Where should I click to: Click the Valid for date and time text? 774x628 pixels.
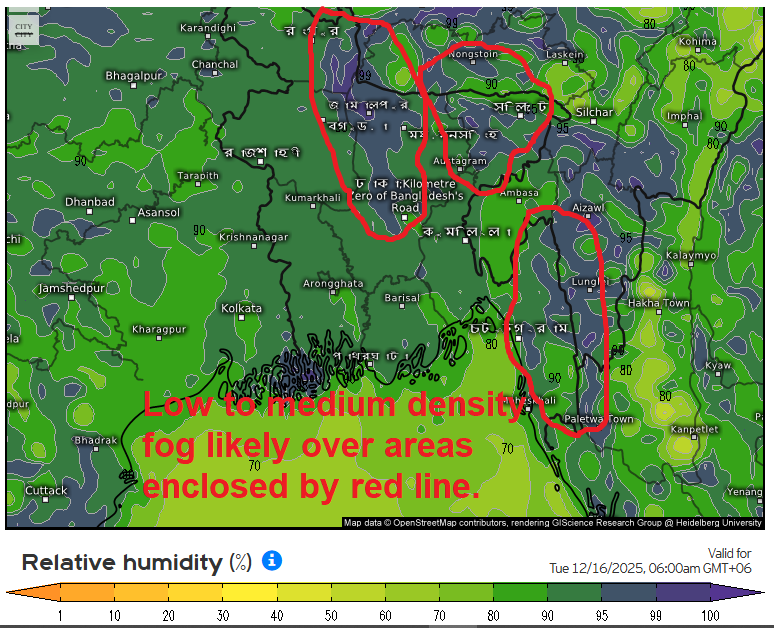(x=650, y=561)
